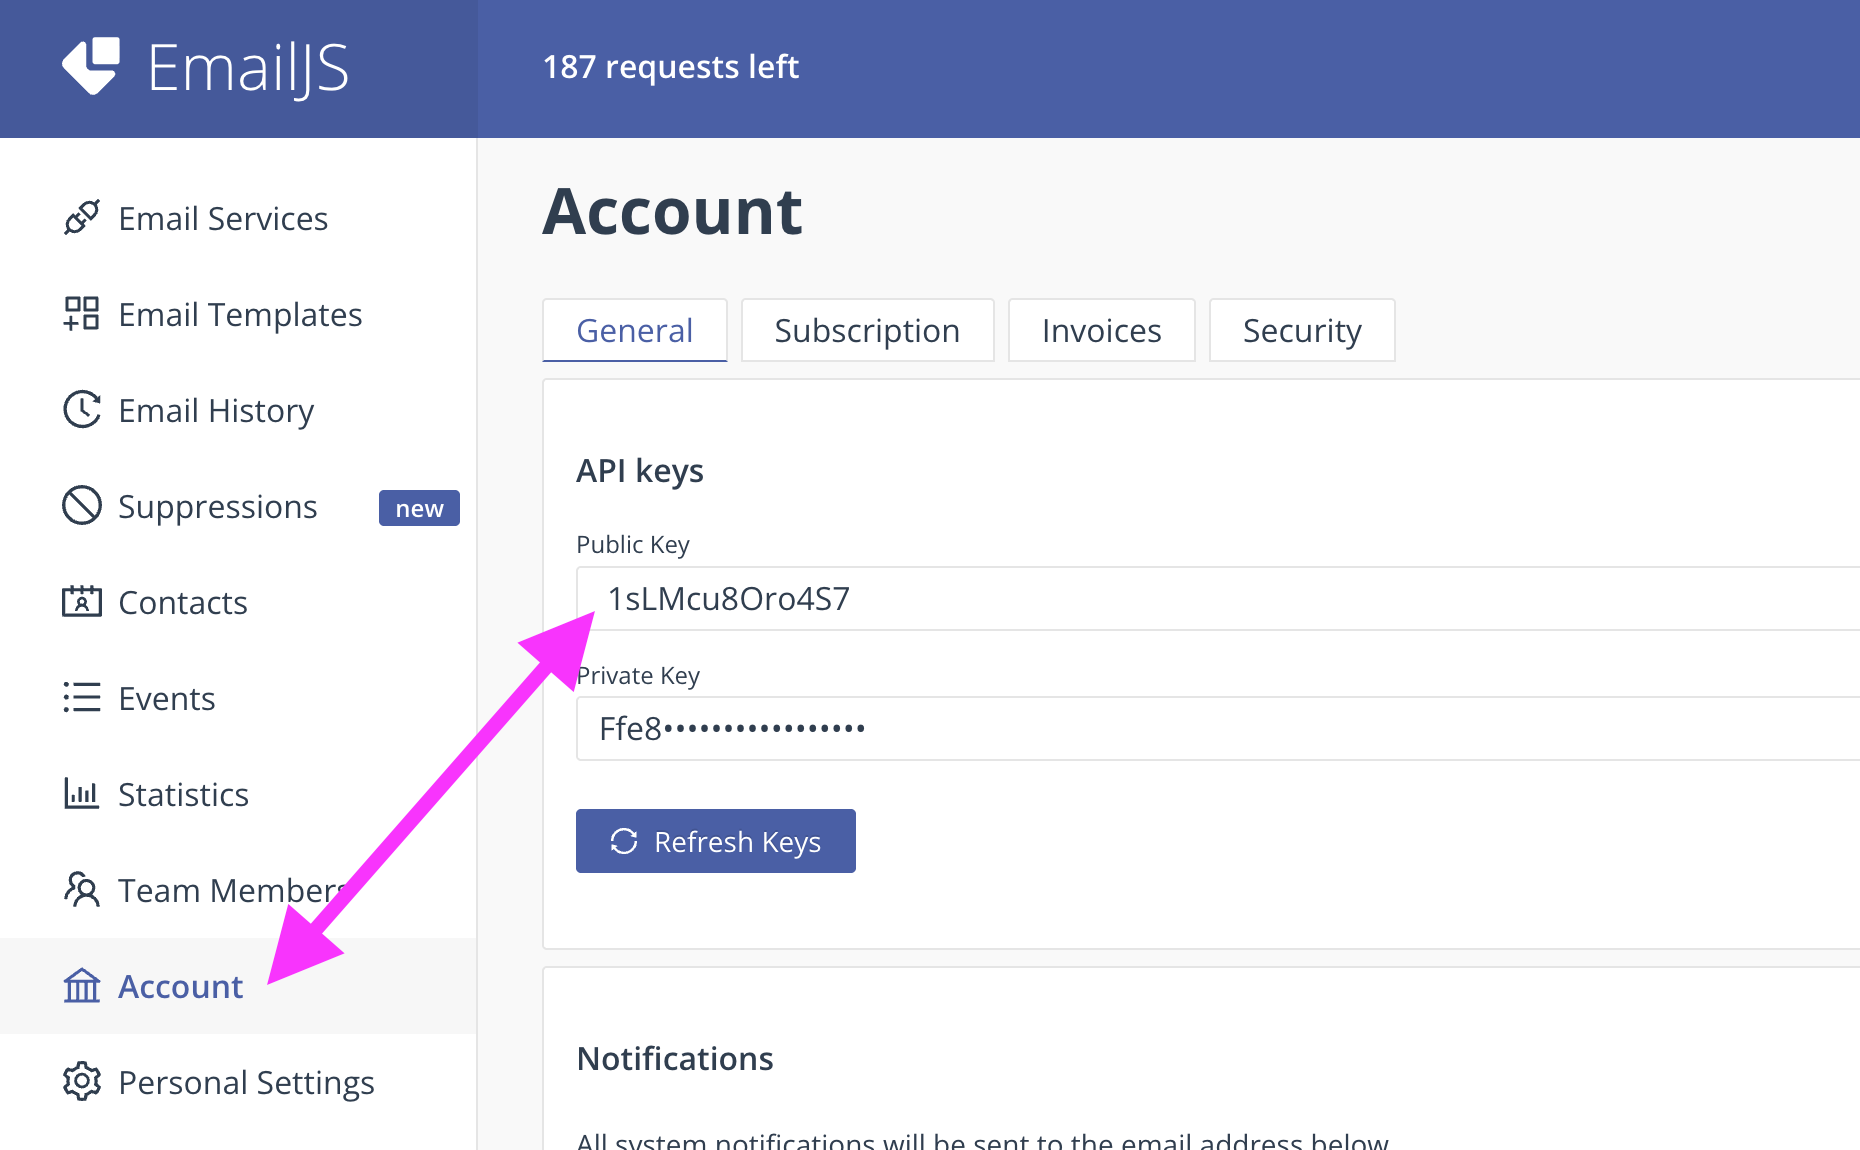This screenshot has width=1860, height=1150.
Task: Click the Personal Settings gear icon
Action: point(82,1082)
